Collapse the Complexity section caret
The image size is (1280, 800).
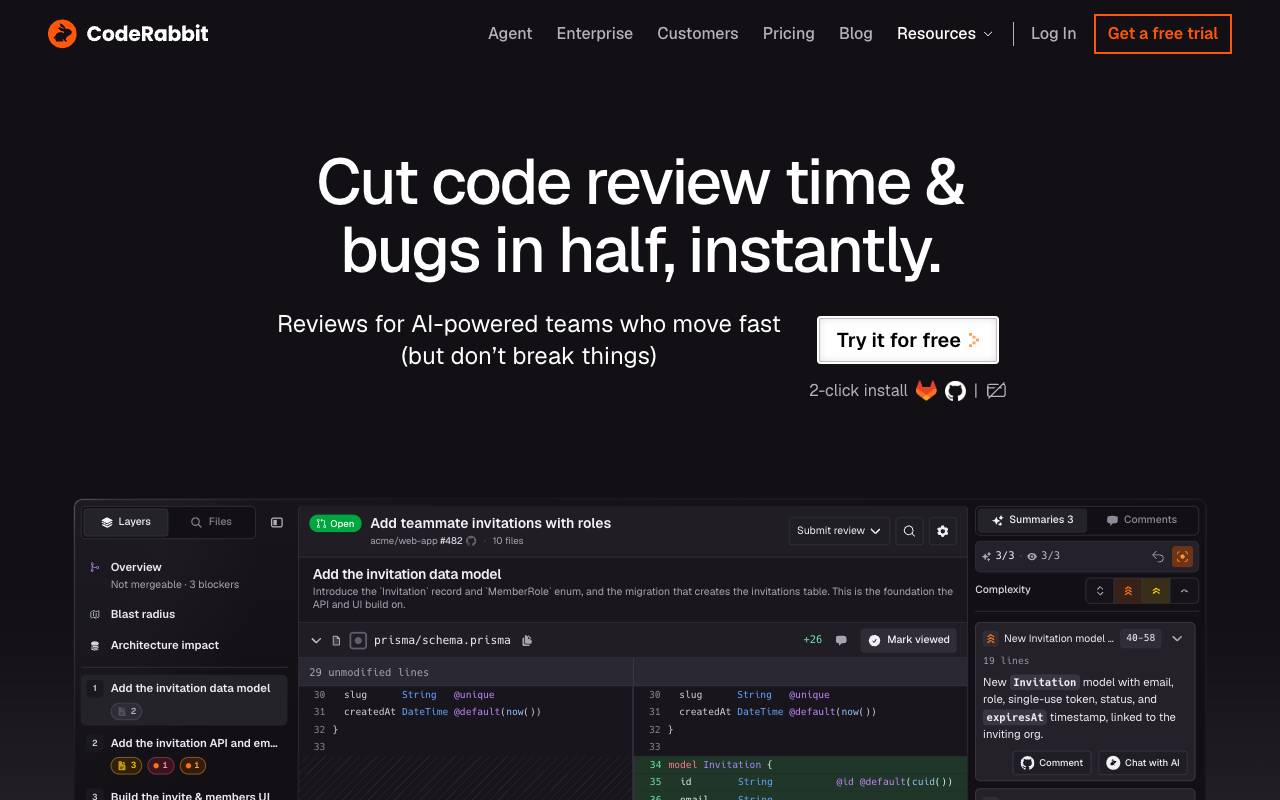click(x=1184, y=591)
